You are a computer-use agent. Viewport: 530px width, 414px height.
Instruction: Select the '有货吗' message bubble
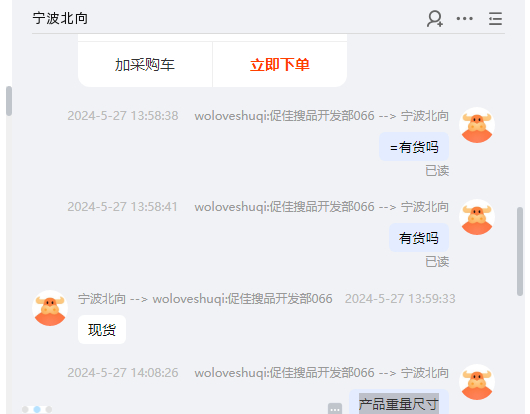click(419, 238)
